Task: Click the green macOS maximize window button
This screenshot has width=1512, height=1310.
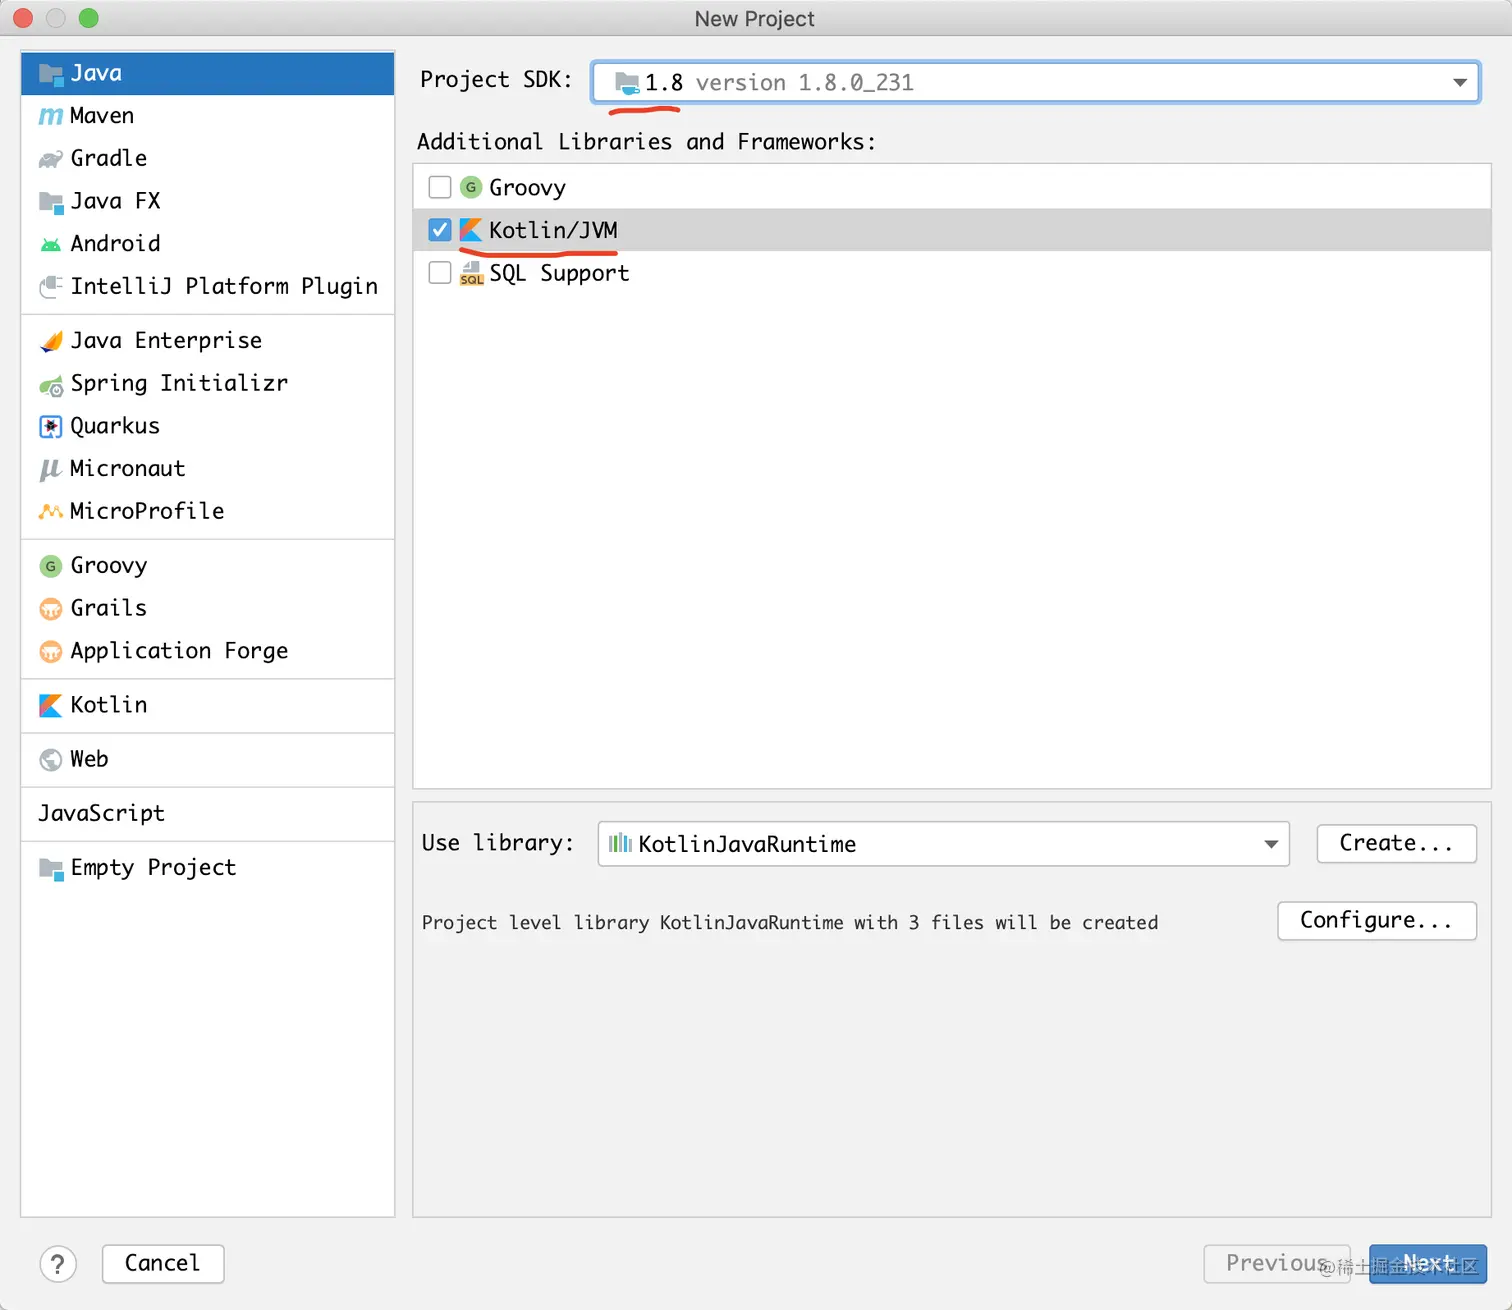Action: pyautogui.click(x=89, y=18)
